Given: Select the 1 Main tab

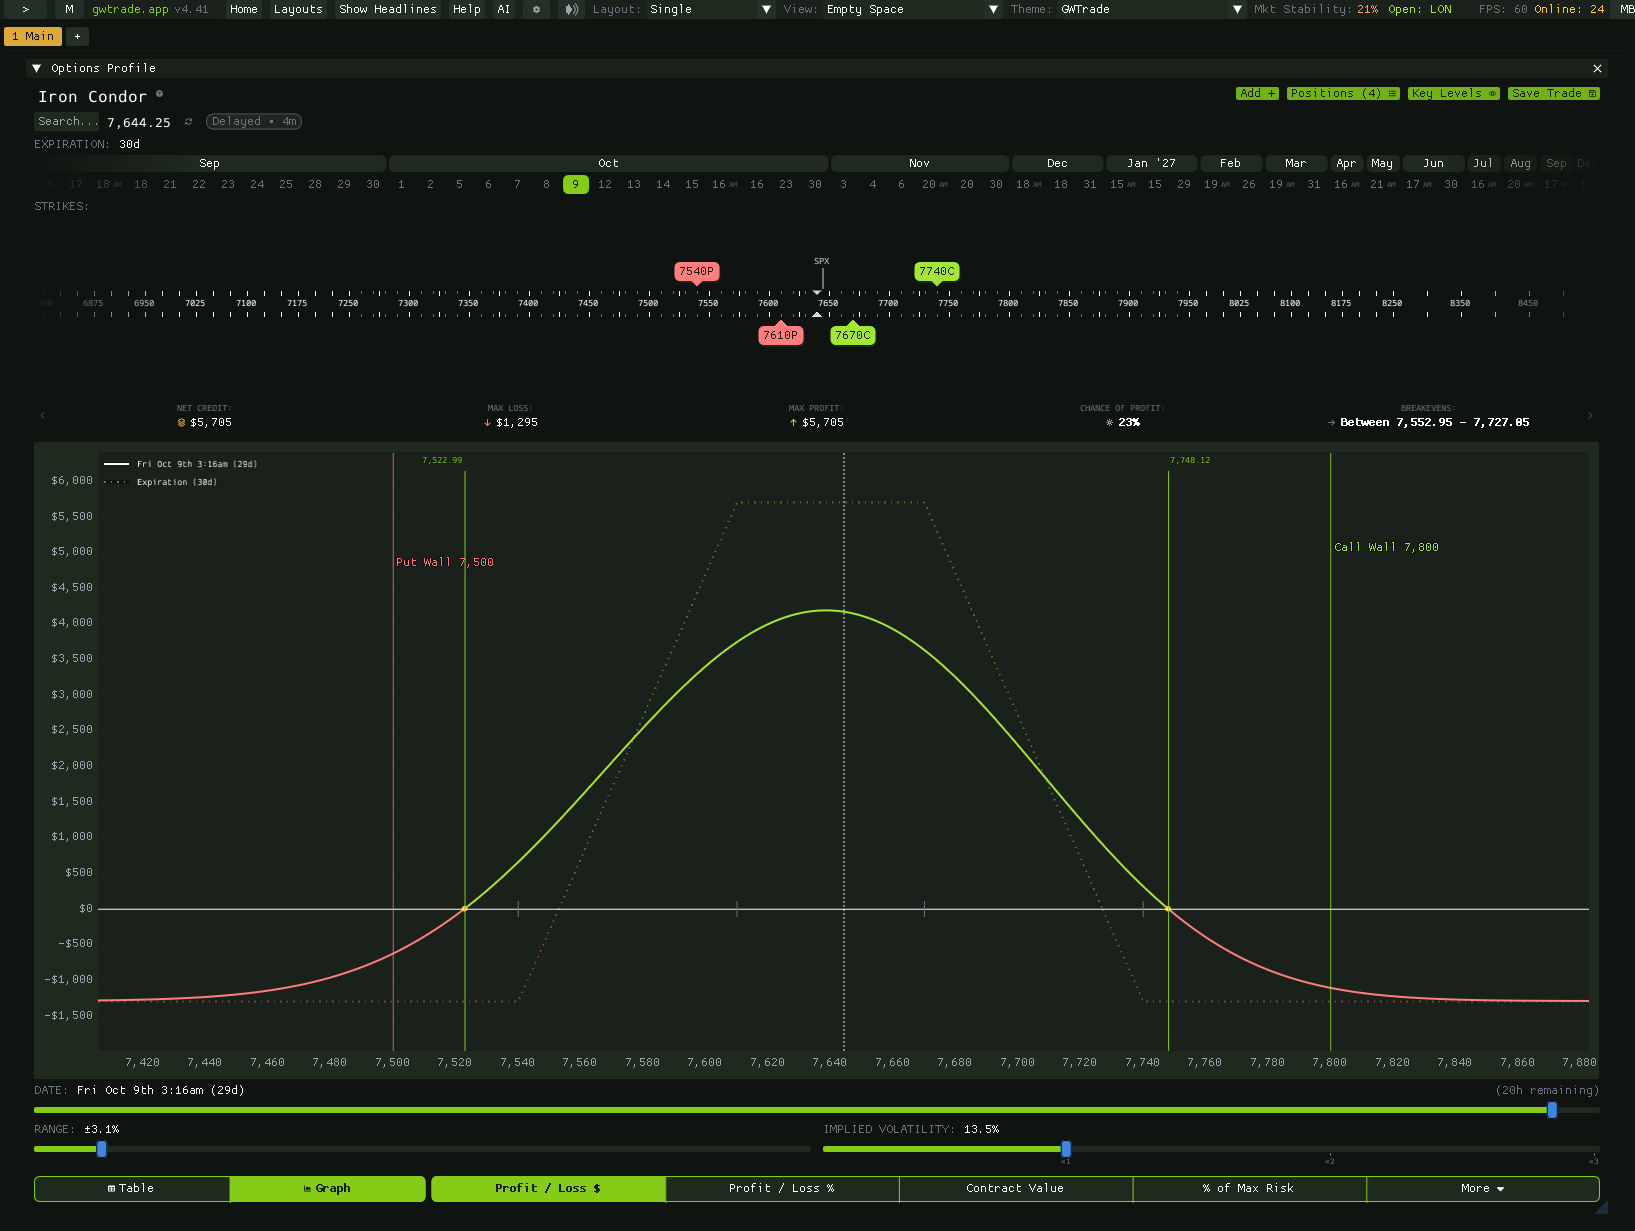Looking at the screenshot, I should [33, 36].
